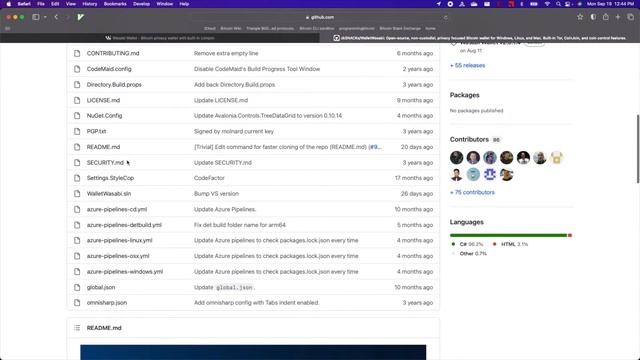Click the privacy shield icon
640x360 pixels.
pos(593,17)
